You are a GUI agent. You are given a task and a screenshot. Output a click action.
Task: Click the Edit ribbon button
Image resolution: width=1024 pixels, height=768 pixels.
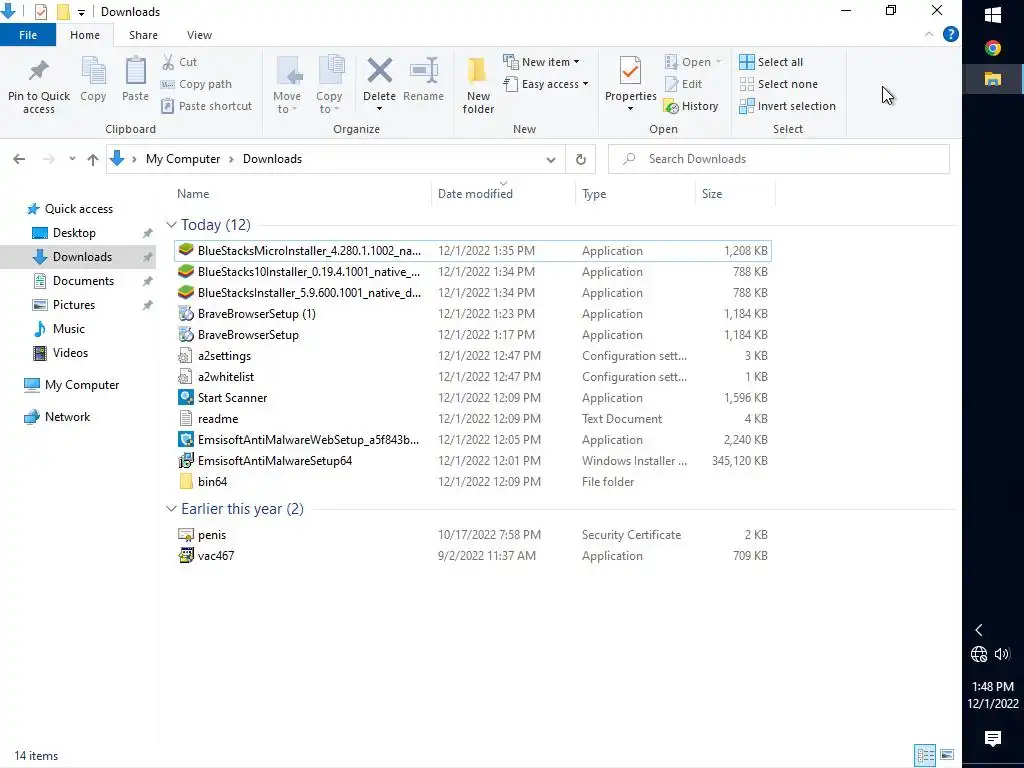click(684, 84)
